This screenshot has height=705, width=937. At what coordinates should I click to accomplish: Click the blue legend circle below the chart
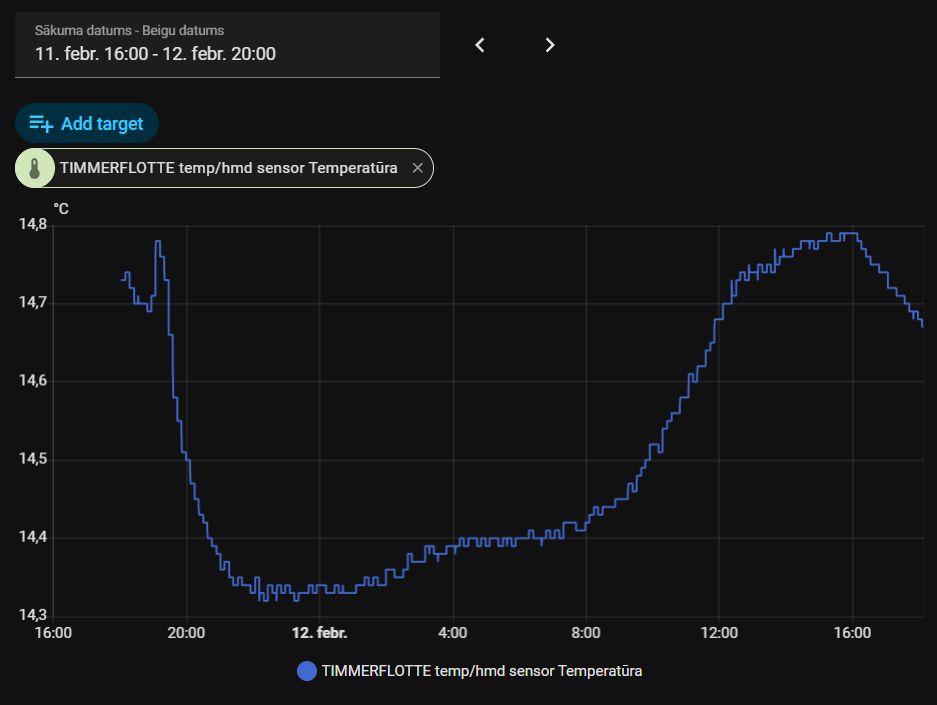click(307, 671)
